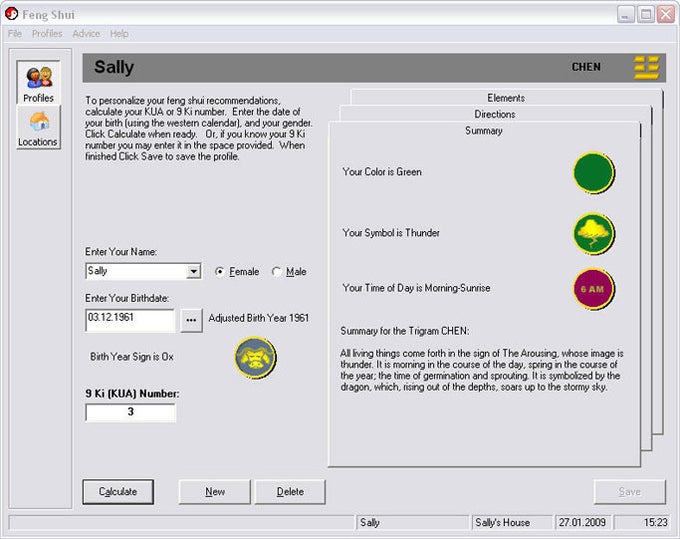Open the Locations house icon
680x539 pixels.
(39, 127)
